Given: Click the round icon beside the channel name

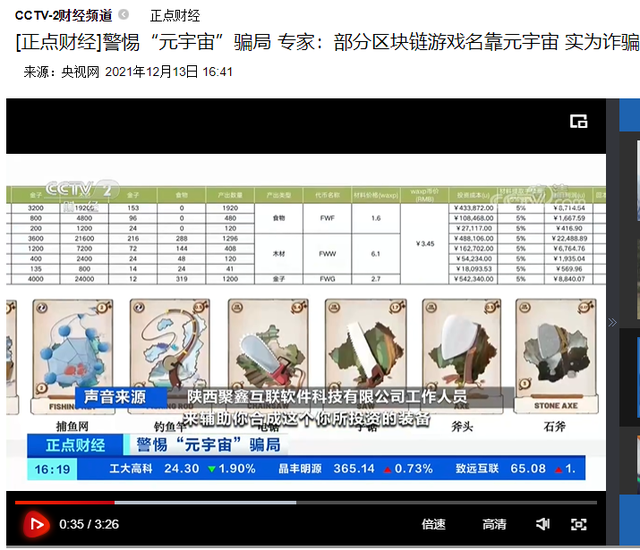Looking at the screenshot, I should pos(123,15).
